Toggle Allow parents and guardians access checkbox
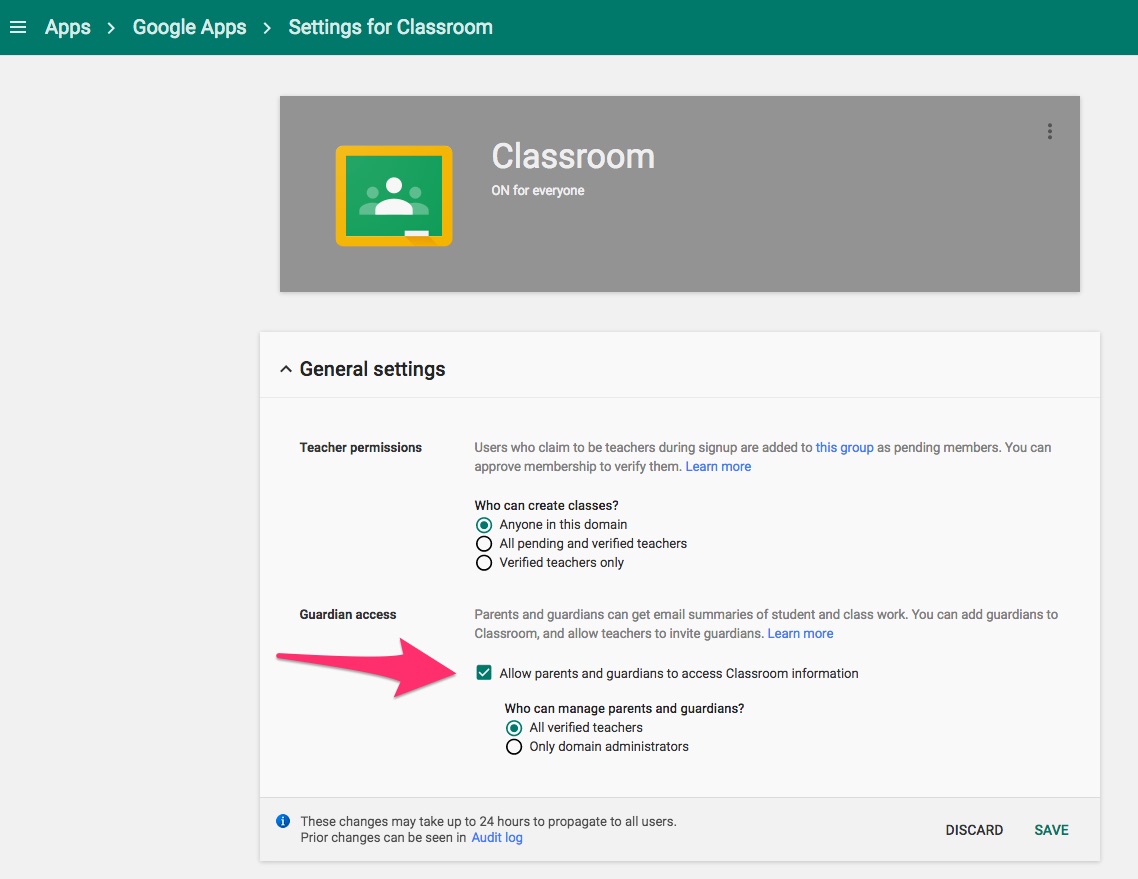This screenshot has height=879, width=1138. (484, 673)
